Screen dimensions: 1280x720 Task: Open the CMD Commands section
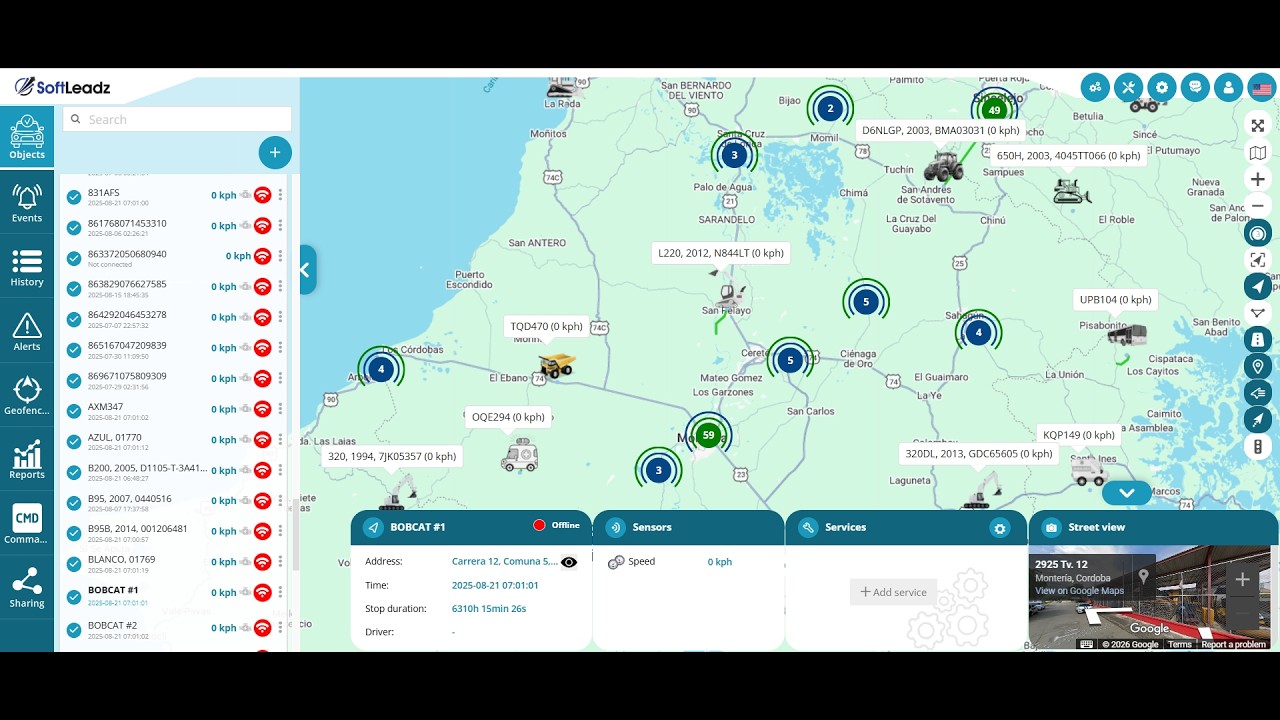[x=27, y=523]
